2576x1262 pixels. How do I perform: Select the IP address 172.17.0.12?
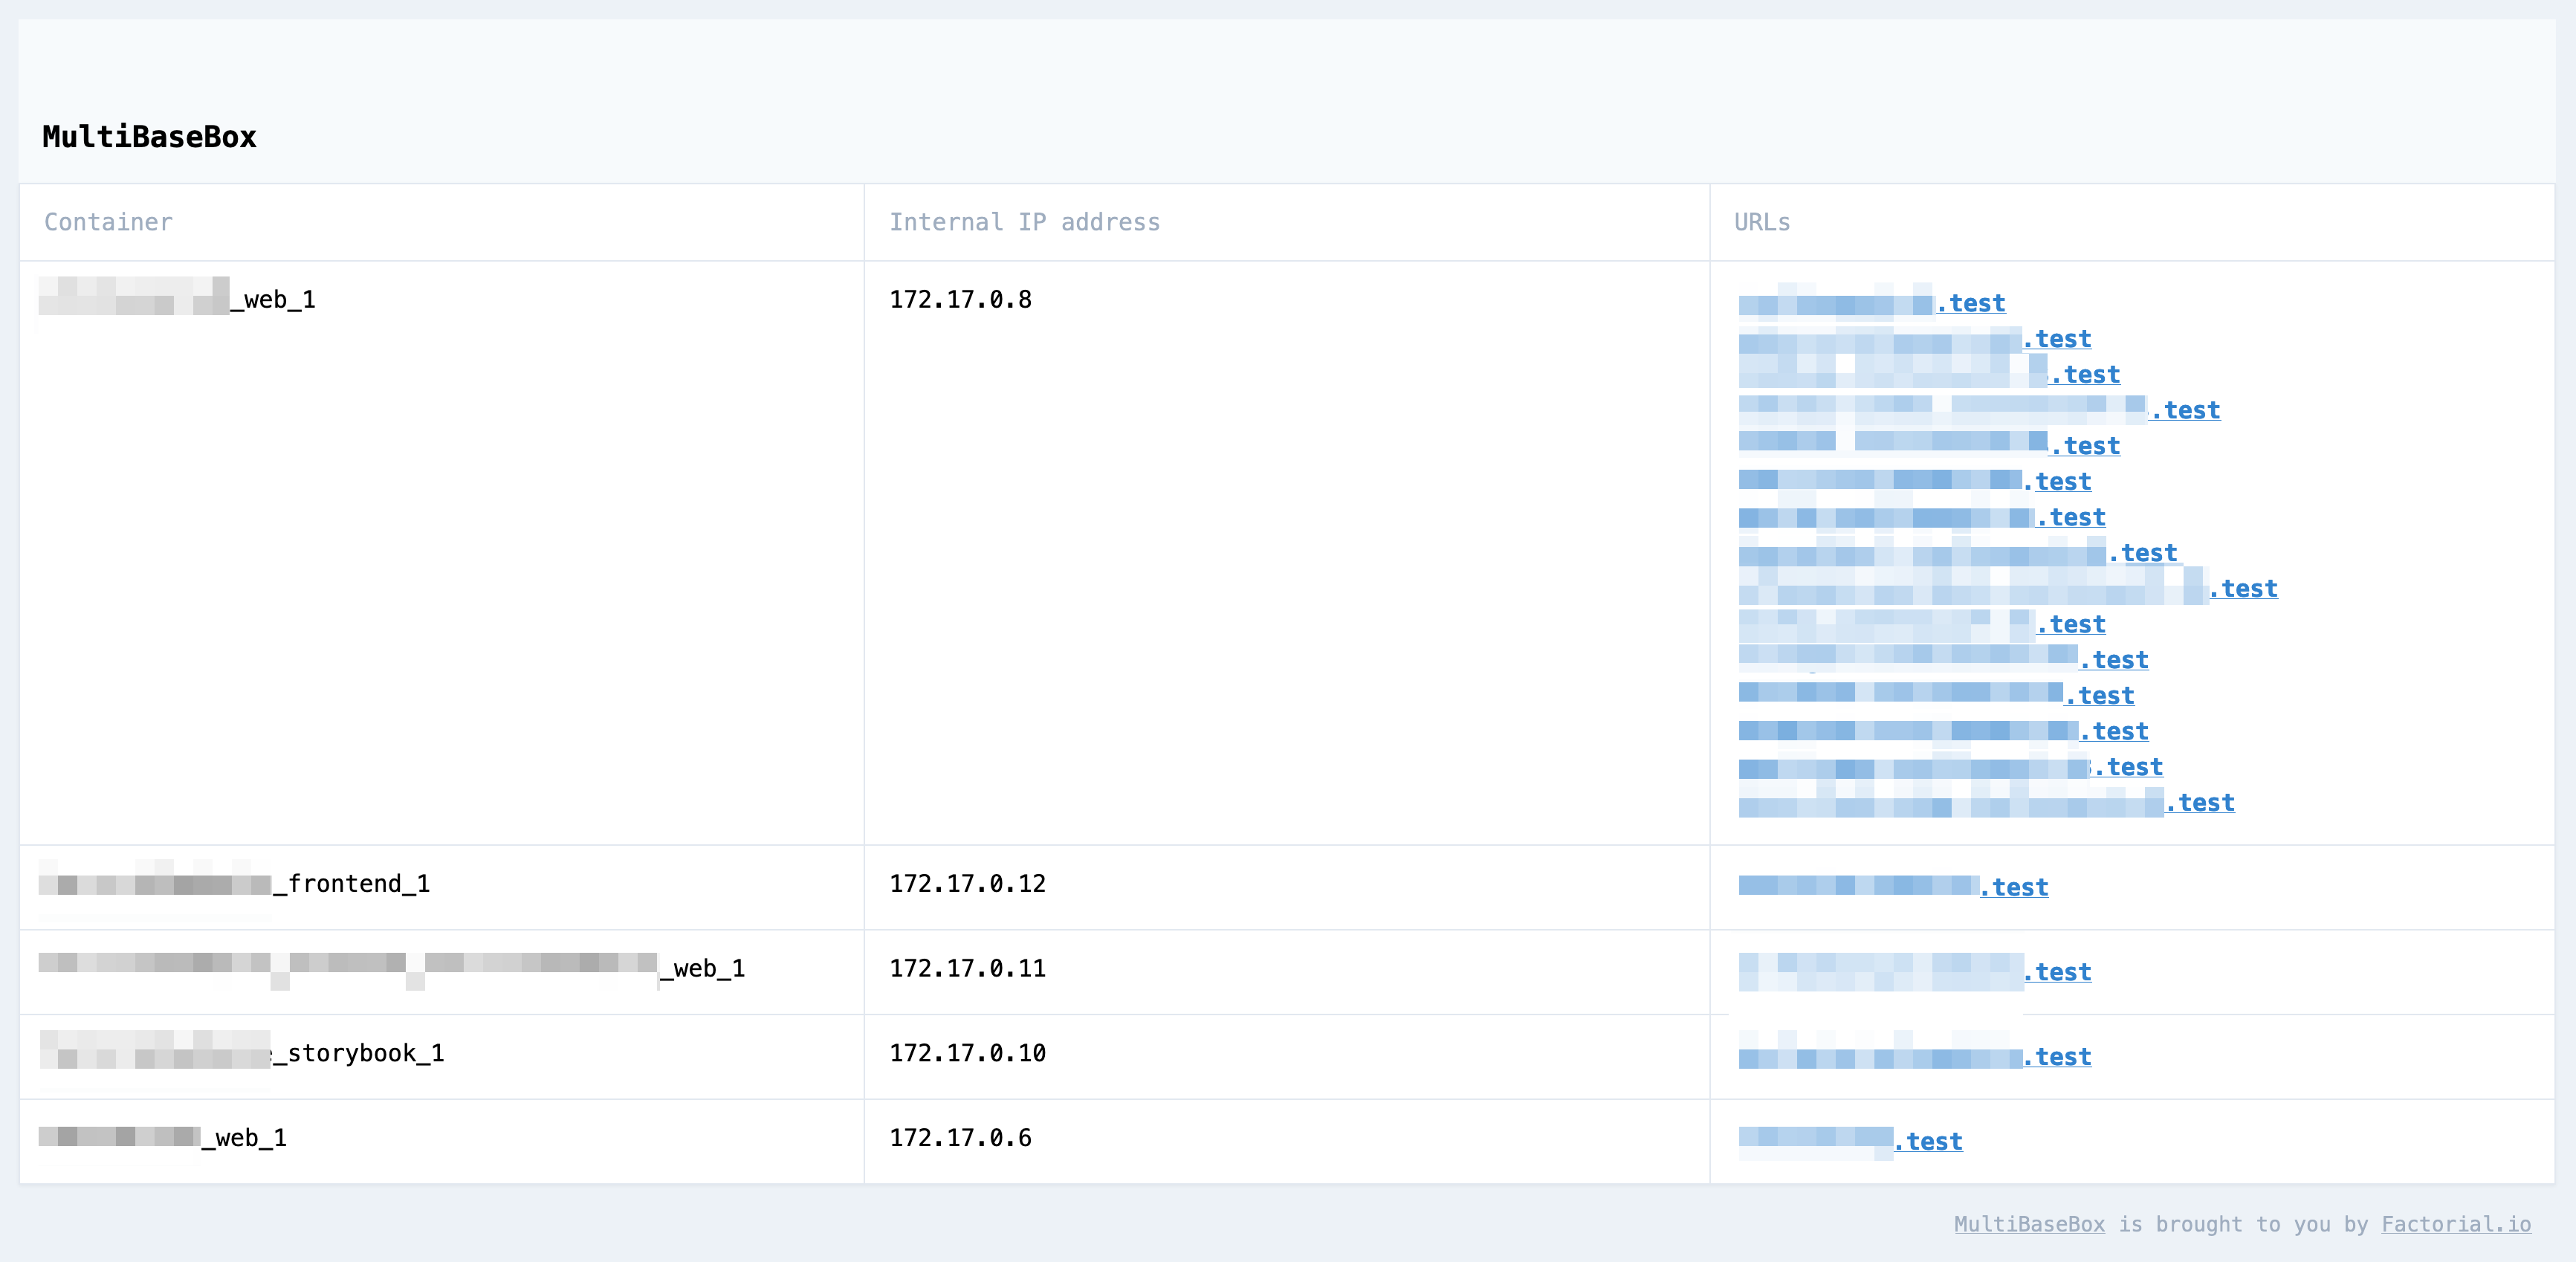[968, 883]
